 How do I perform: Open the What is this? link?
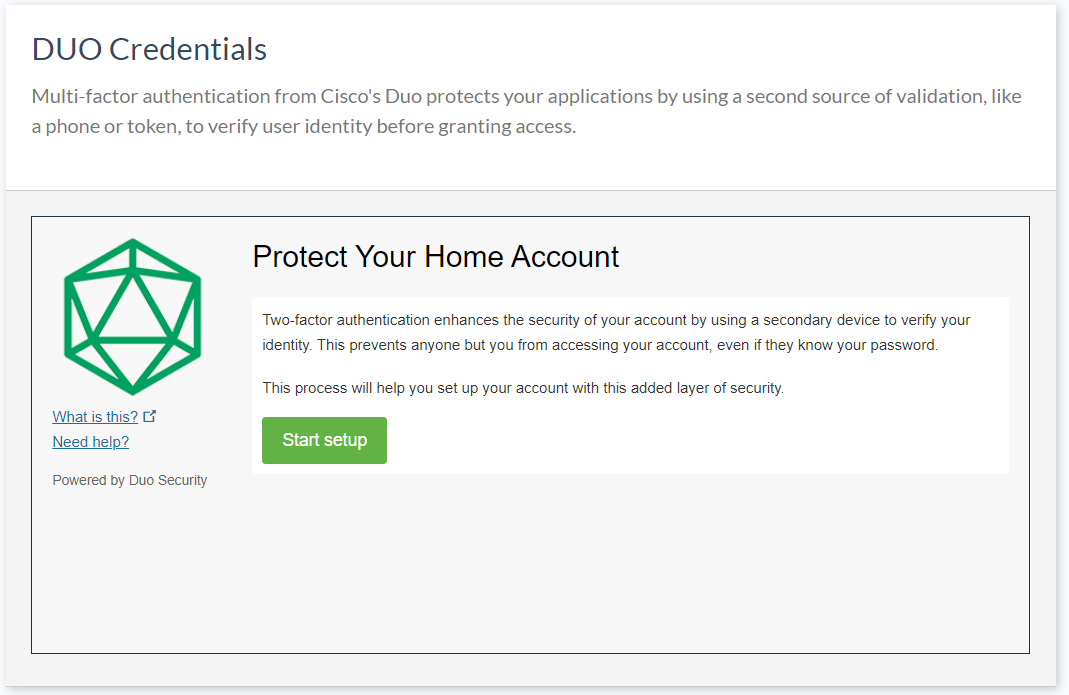pyautogui.click(x=94, y=416)
